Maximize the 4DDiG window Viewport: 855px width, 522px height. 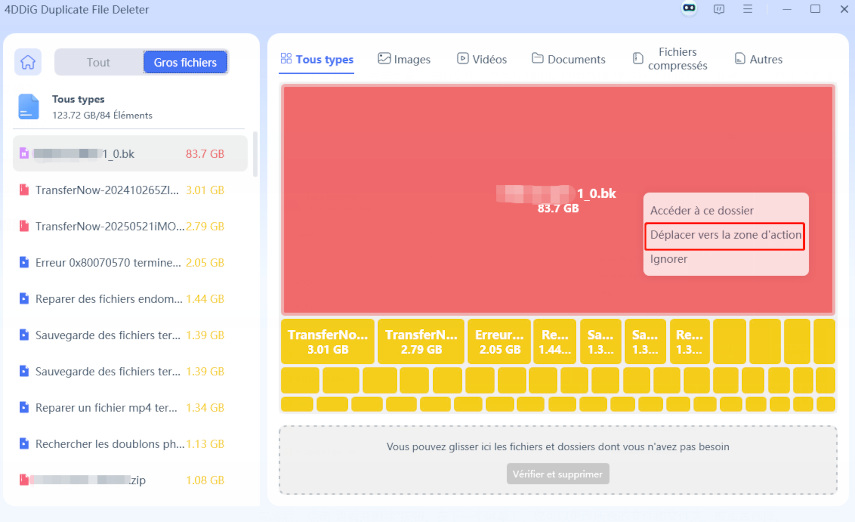[815, 9]
